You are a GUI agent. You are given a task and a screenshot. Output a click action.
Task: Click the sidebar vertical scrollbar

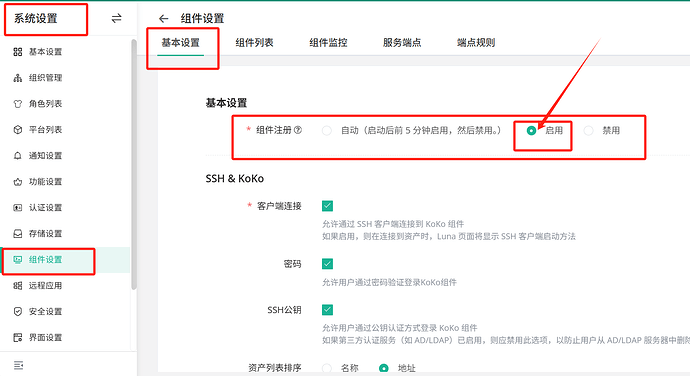134,164
